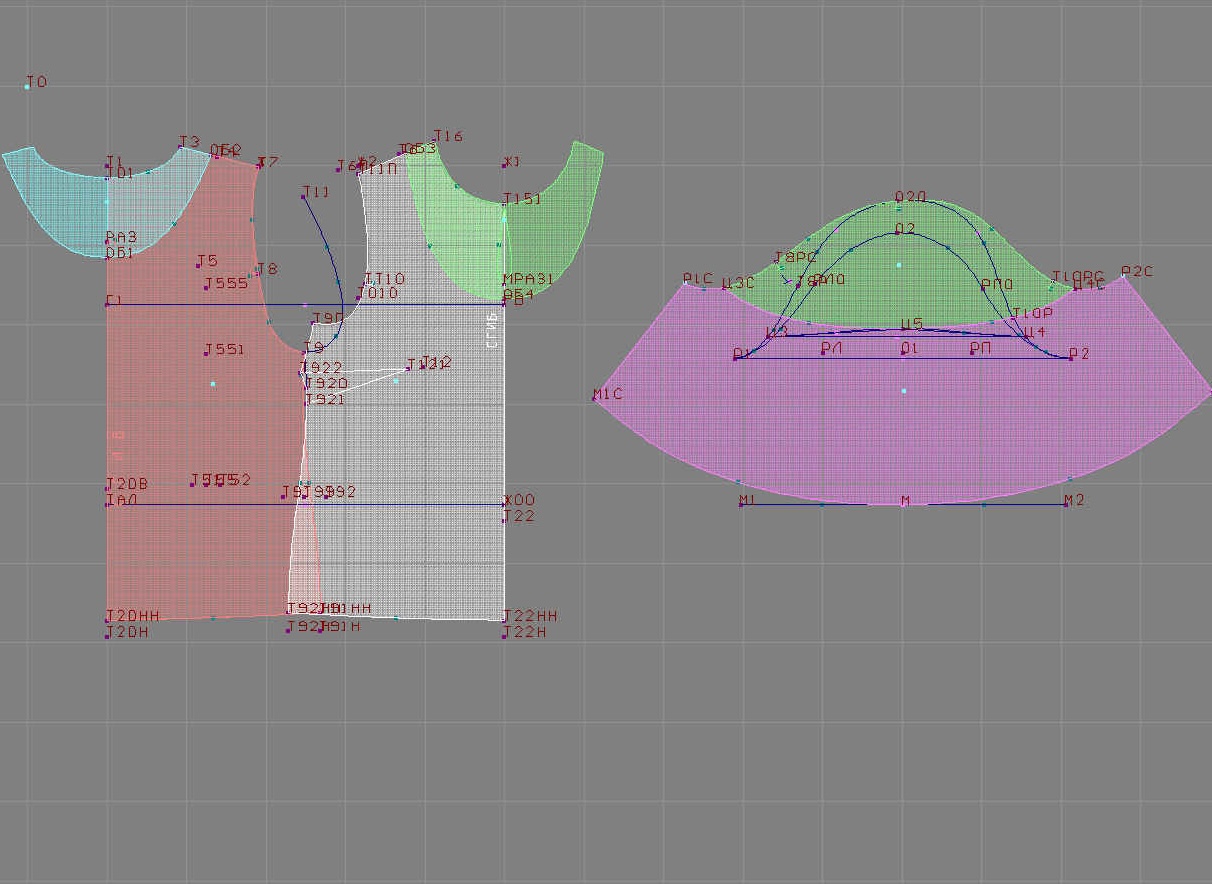Click point P1 at the sleeve cap base
The width and height of the screenshot is (1212, 884).
736,358
